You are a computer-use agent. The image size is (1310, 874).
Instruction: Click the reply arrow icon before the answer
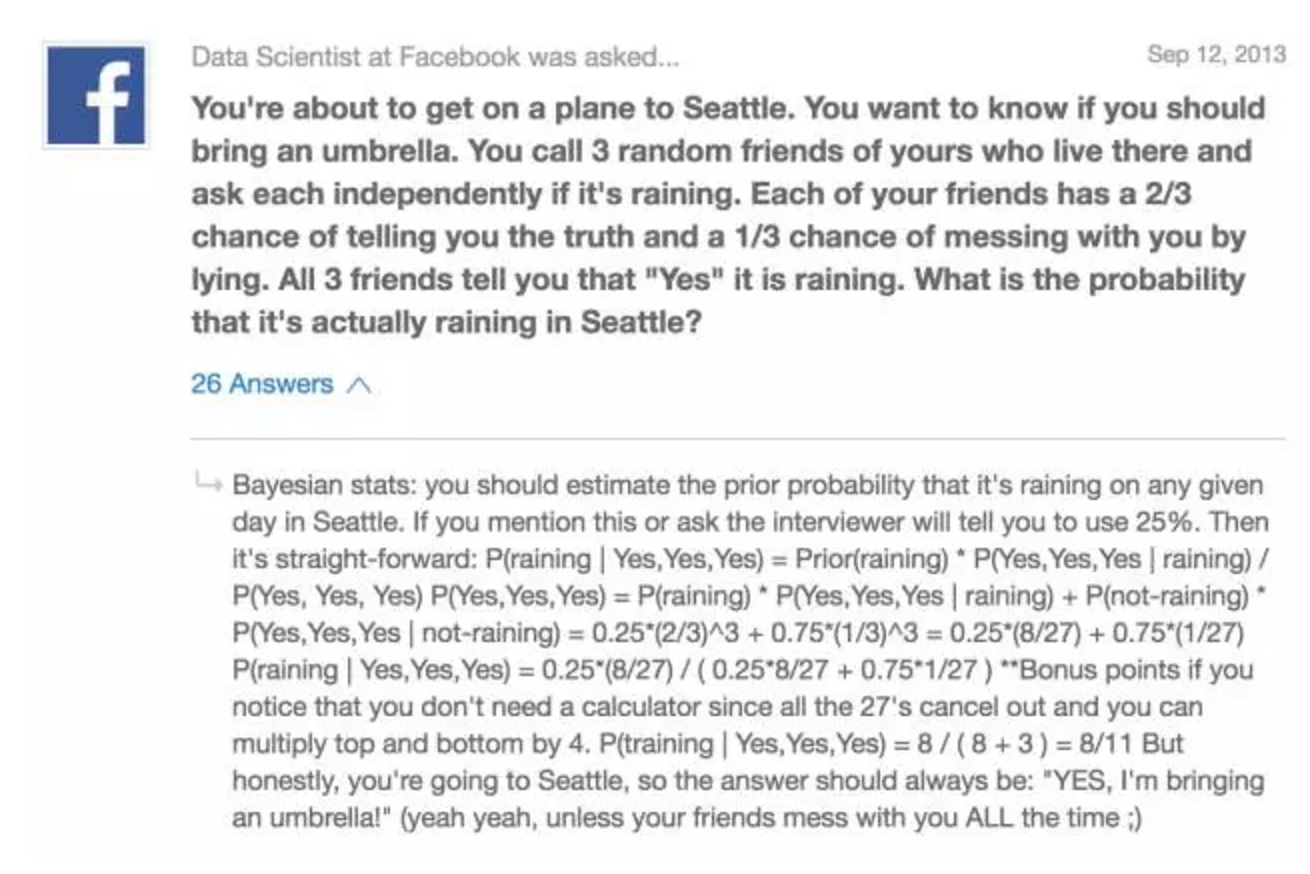[x=207, y=484]
